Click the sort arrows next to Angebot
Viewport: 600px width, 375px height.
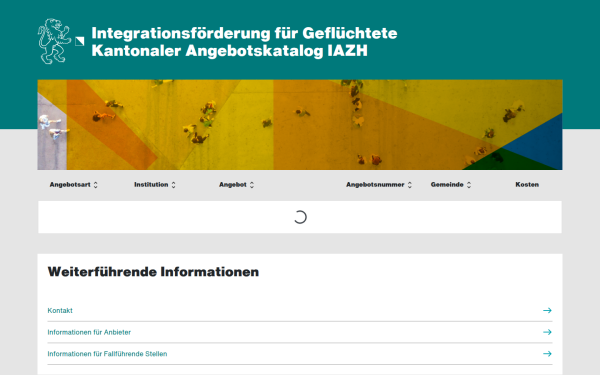[x=251, y=185]
